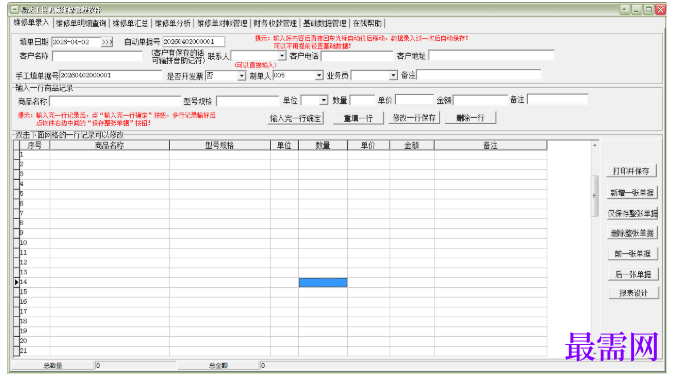Screen dimensions: 677x378
Task: Click the 仅保存整张单据 button
Action: coord(633,213)
